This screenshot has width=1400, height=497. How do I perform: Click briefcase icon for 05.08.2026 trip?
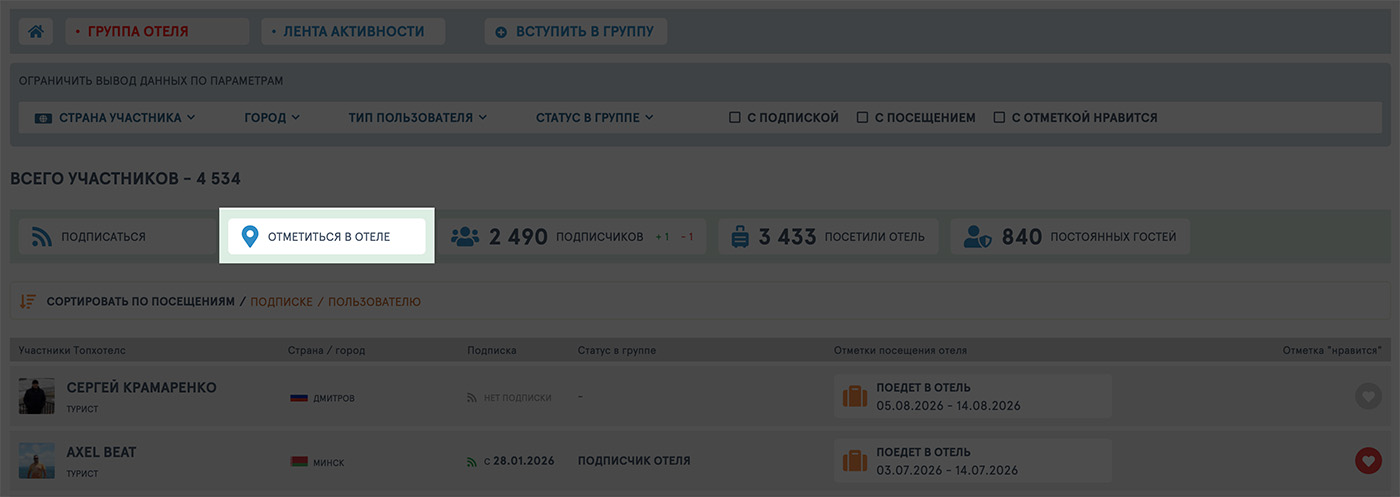(x=854, y=397)
